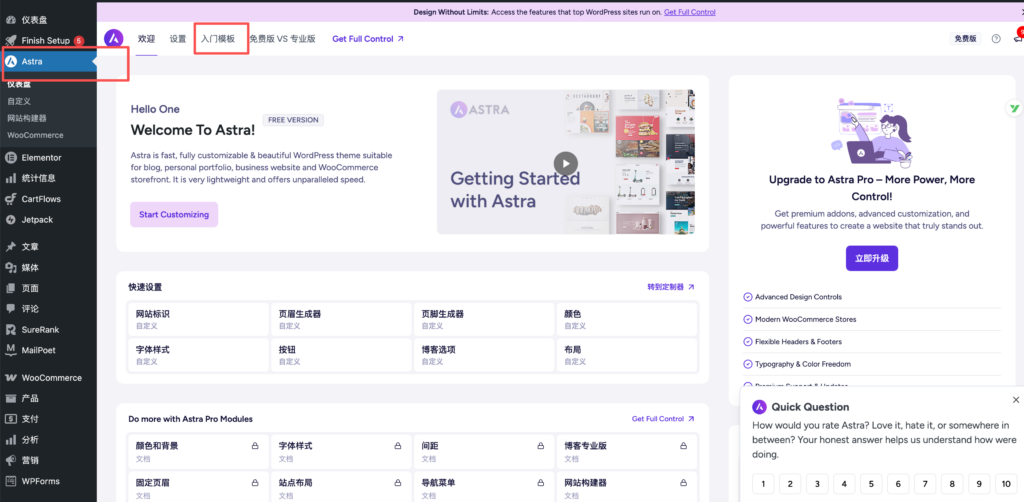Open the WPForms sidebar menu
This screenshot has height=502, width=1024.
click(41, 481)
